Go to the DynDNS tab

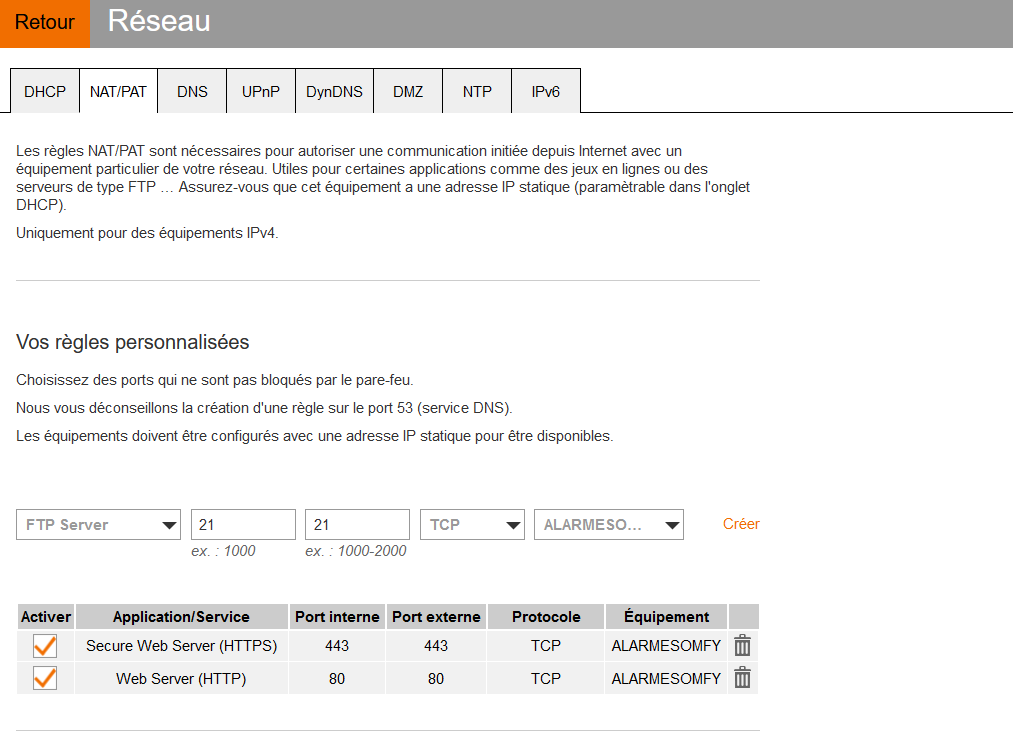(x=334, y=91)
